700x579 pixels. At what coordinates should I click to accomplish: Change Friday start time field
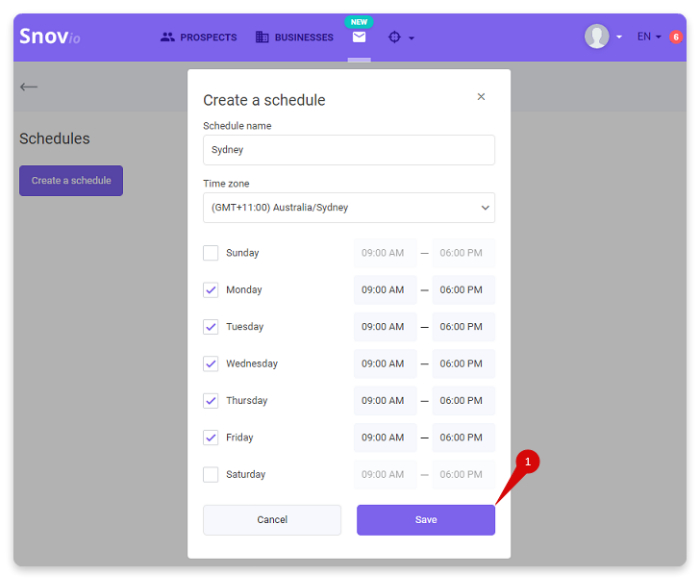[x=385, y=437]
